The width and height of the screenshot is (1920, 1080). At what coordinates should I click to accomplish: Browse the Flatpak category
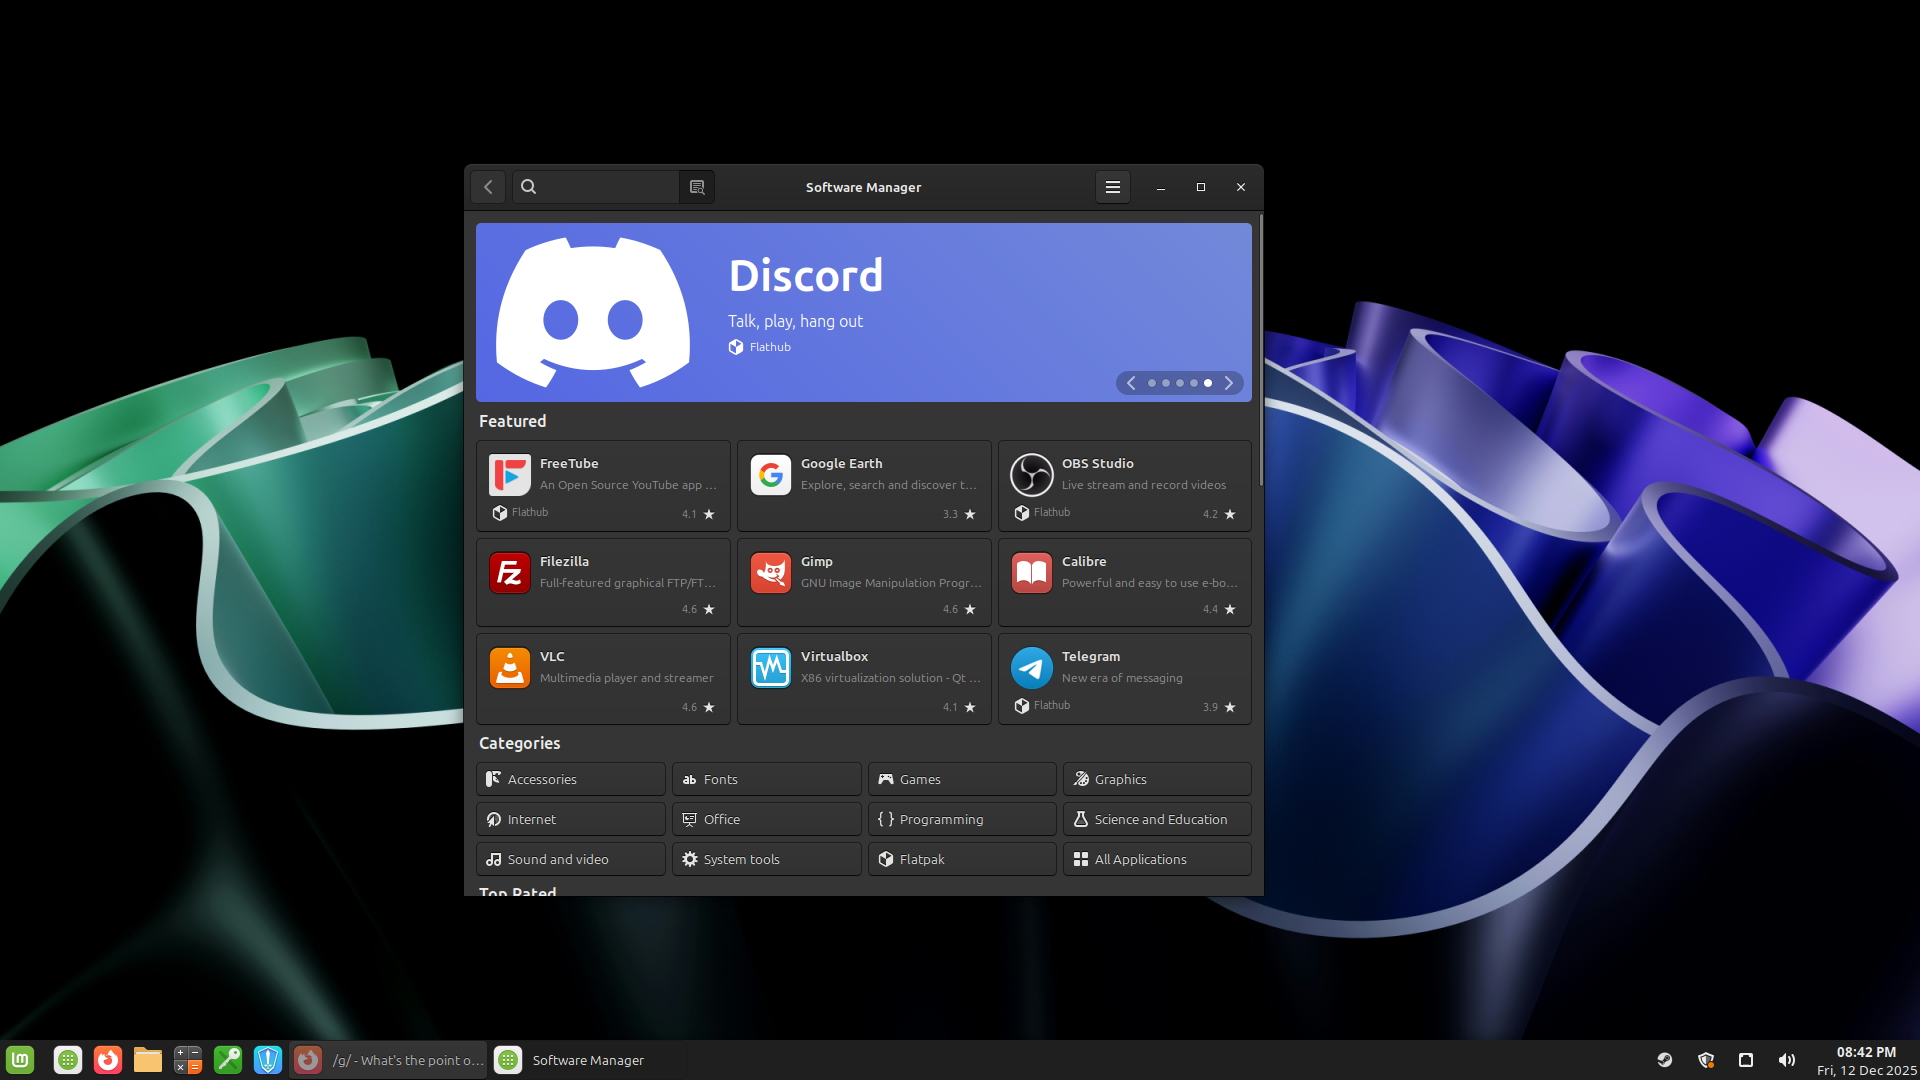(x=961, y=859)
